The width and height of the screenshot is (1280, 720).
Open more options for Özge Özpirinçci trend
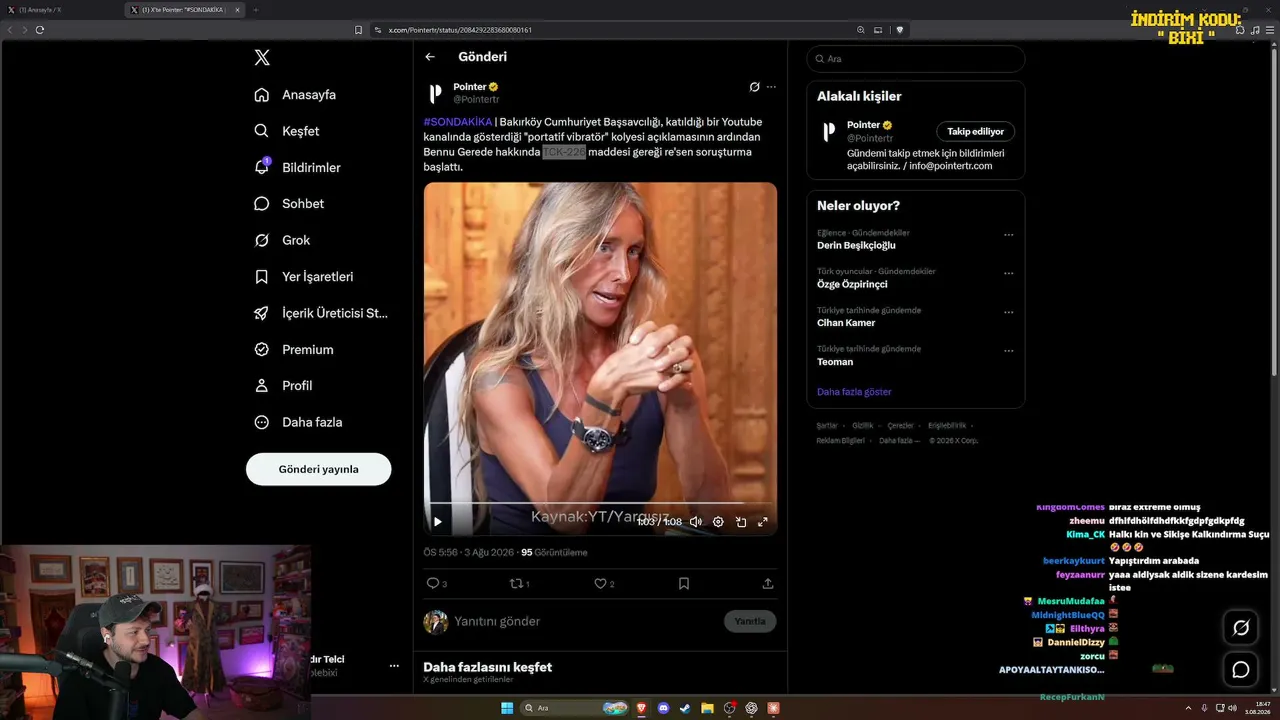click(1008, 273)
